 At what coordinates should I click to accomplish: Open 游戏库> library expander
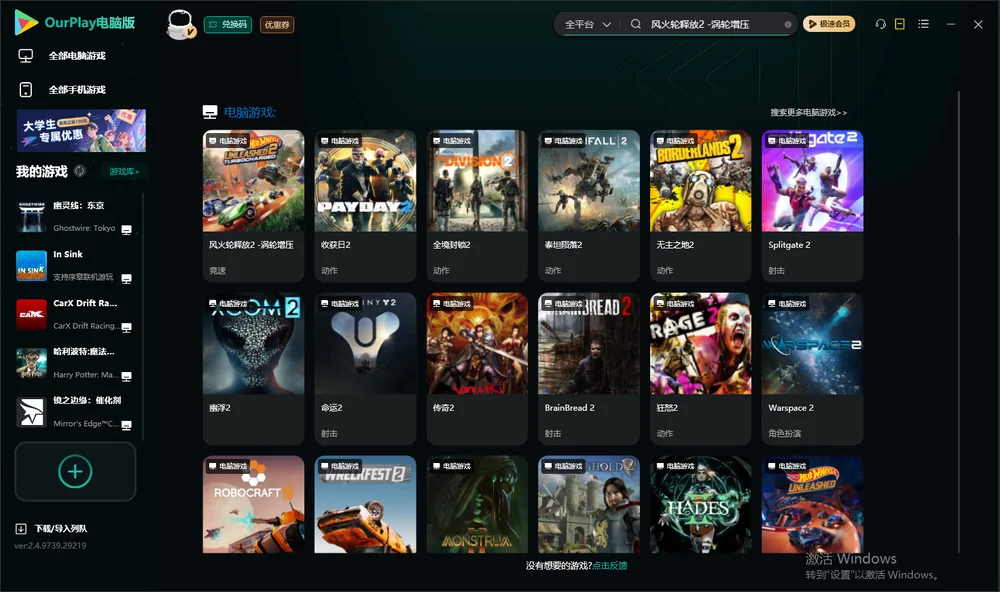[124, 172]
